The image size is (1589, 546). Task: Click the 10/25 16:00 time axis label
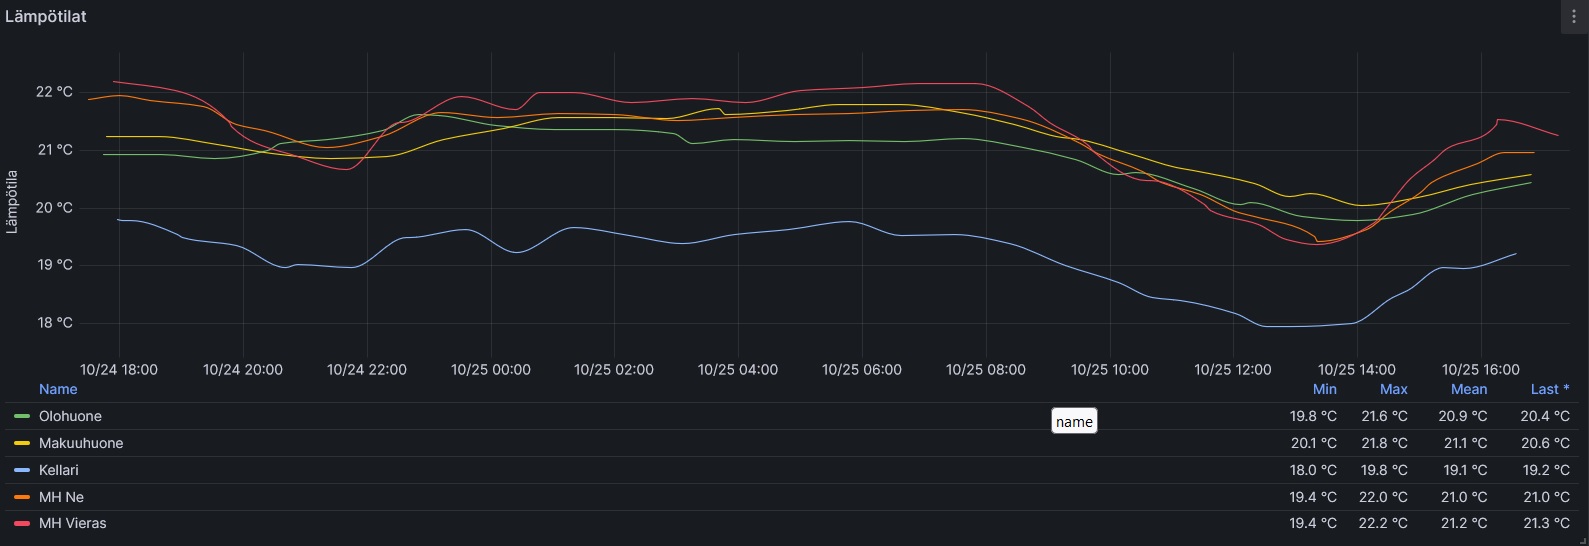click(1480, 369)
